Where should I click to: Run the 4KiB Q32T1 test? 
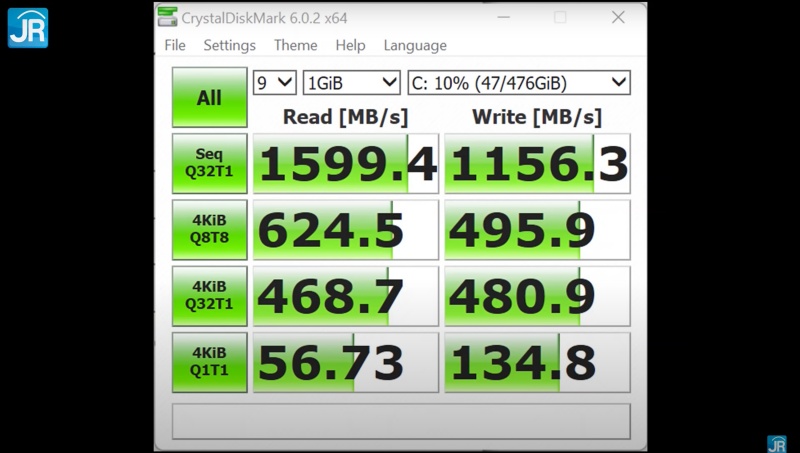(x=210, y=296)
